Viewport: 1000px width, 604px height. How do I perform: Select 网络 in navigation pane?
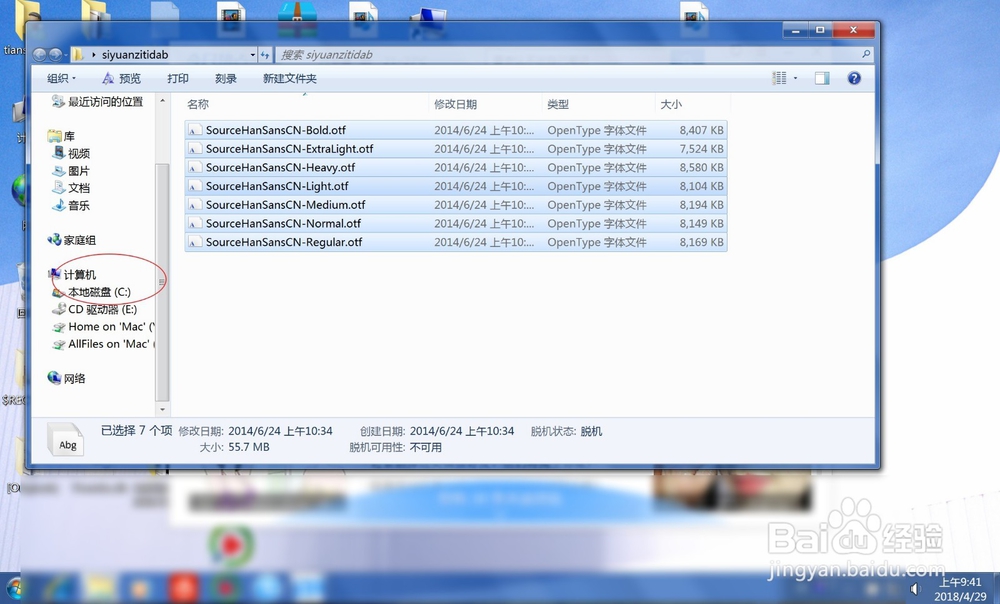pyautogui.click(x=66, y=378)
